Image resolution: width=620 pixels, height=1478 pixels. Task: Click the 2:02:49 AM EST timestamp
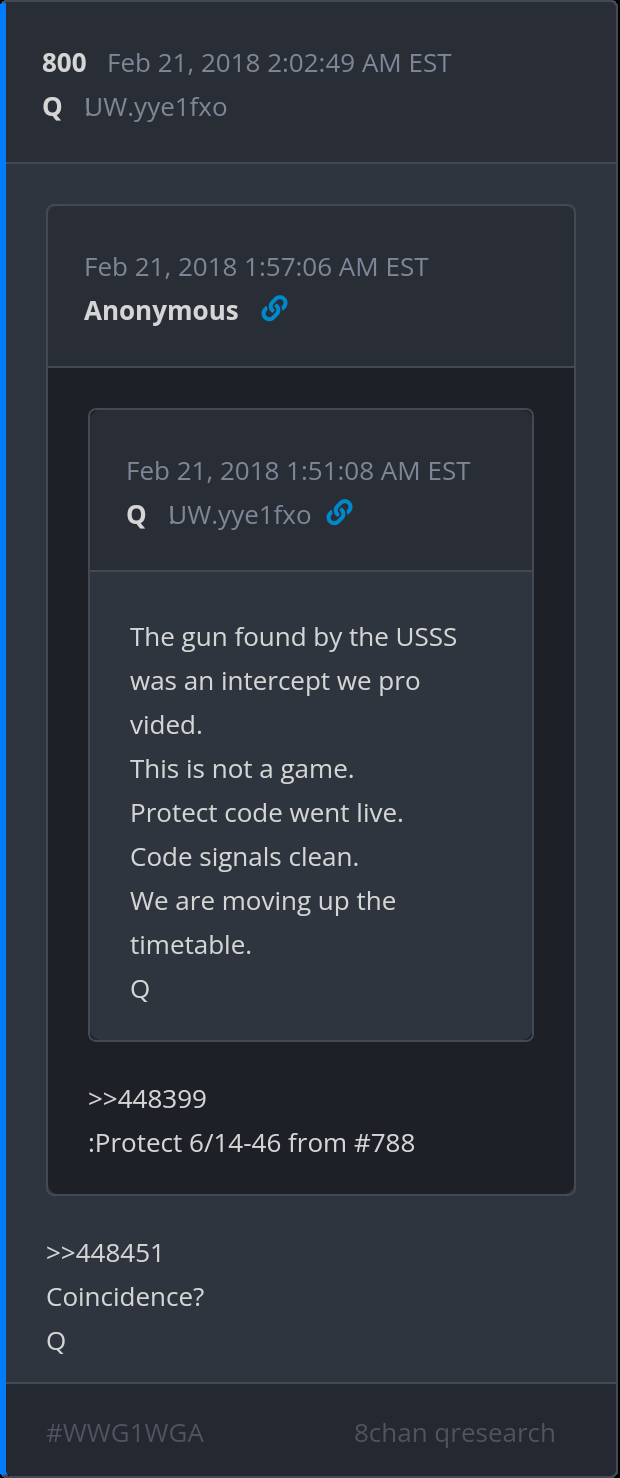279,63
